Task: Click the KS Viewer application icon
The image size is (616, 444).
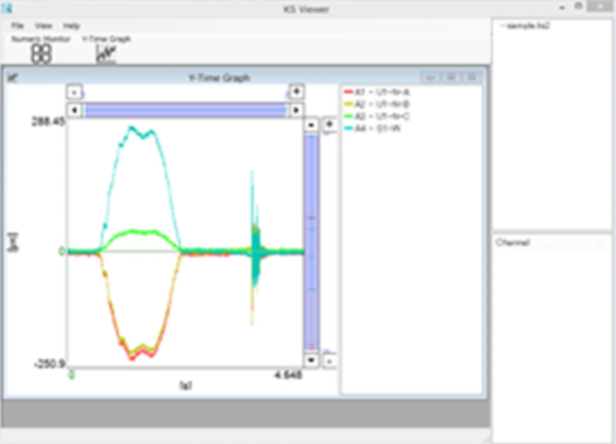Action: 8,8
